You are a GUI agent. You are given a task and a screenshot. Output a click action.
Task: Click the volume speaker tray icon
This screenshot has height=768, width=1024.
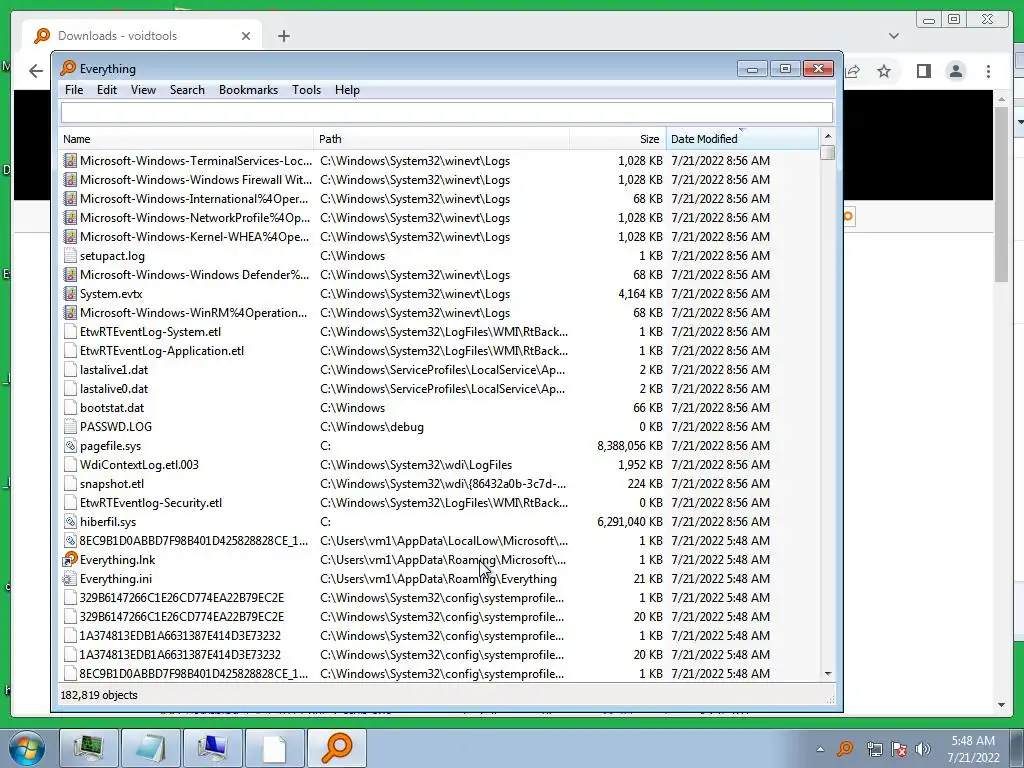[922, 749]
